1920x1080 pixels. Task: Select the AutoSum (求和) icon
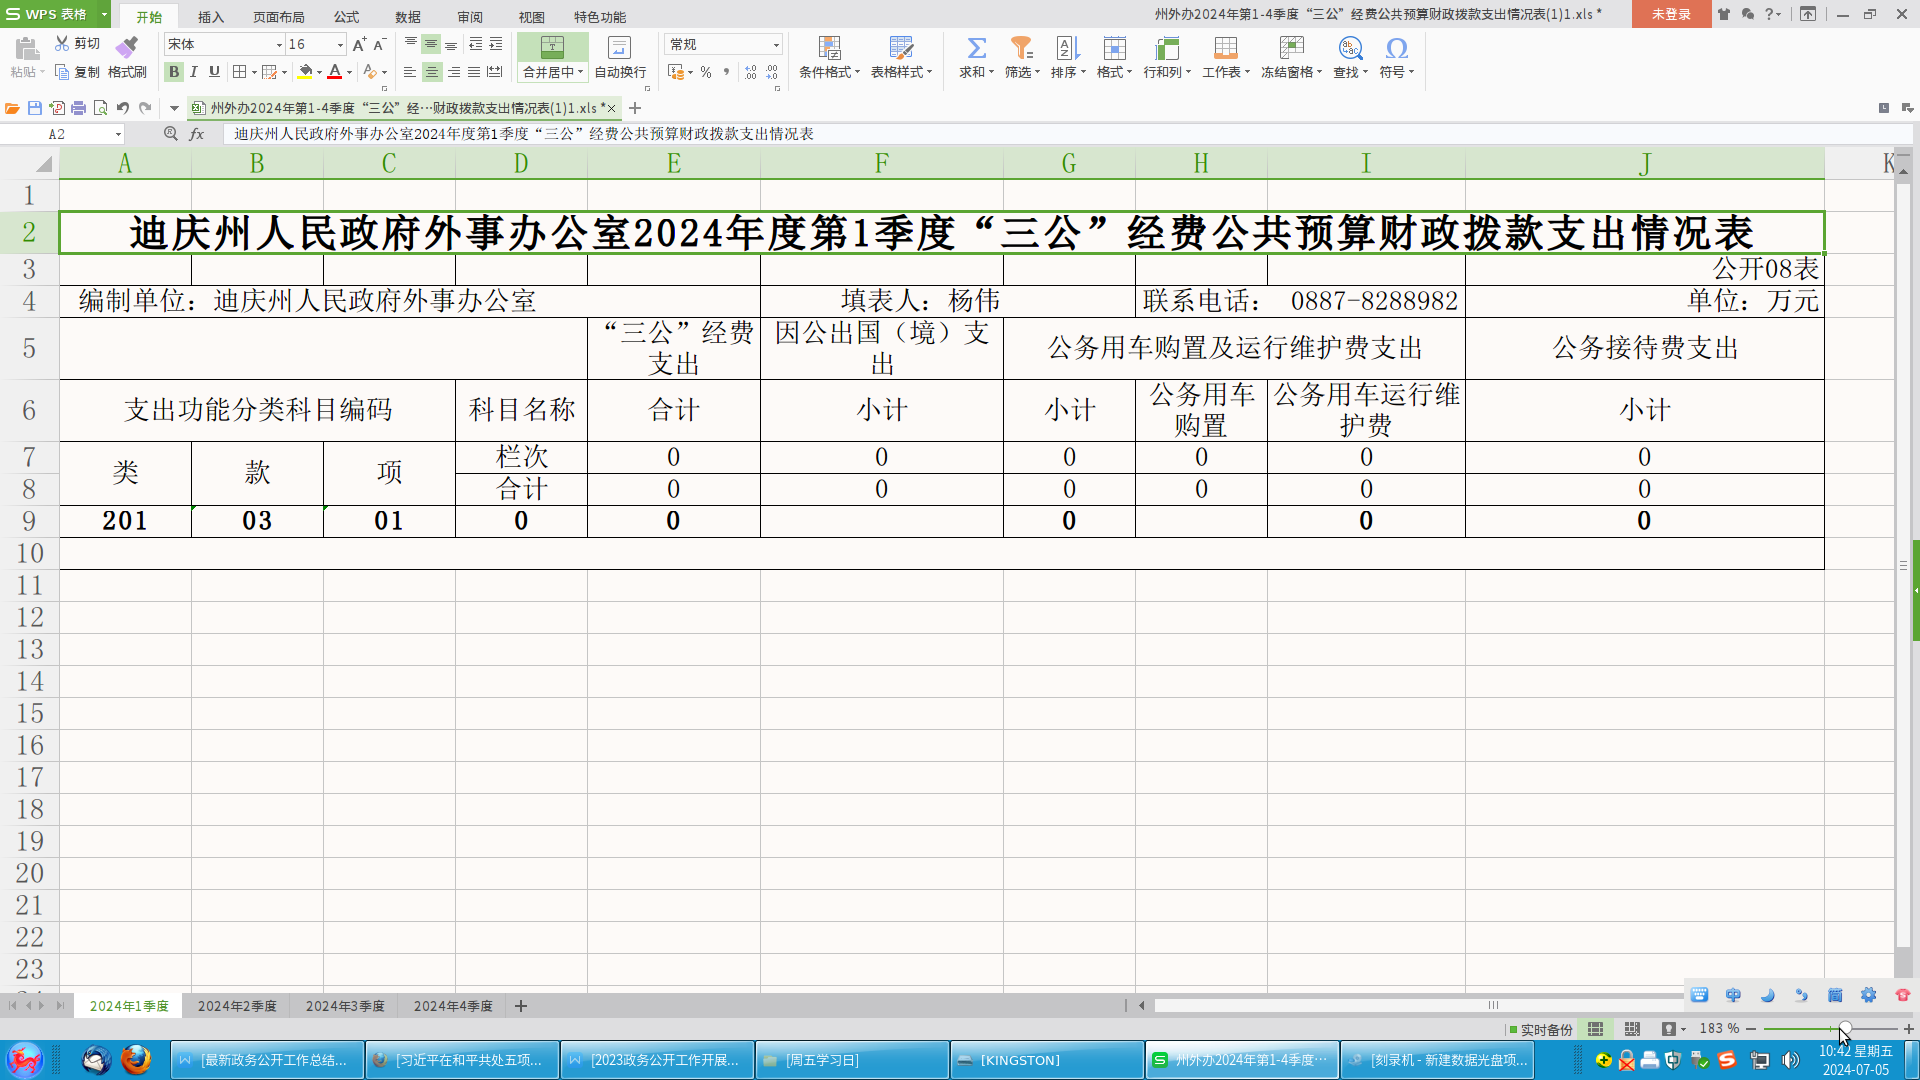[x=975, y=48]
